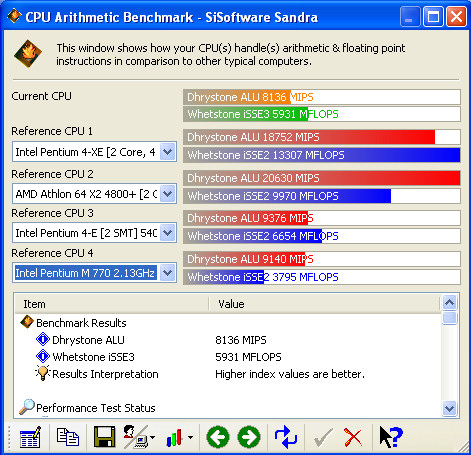471x455 pixels.
Task: Cancel using the red X toolbar icon
Action: click(x=353, y=437)
